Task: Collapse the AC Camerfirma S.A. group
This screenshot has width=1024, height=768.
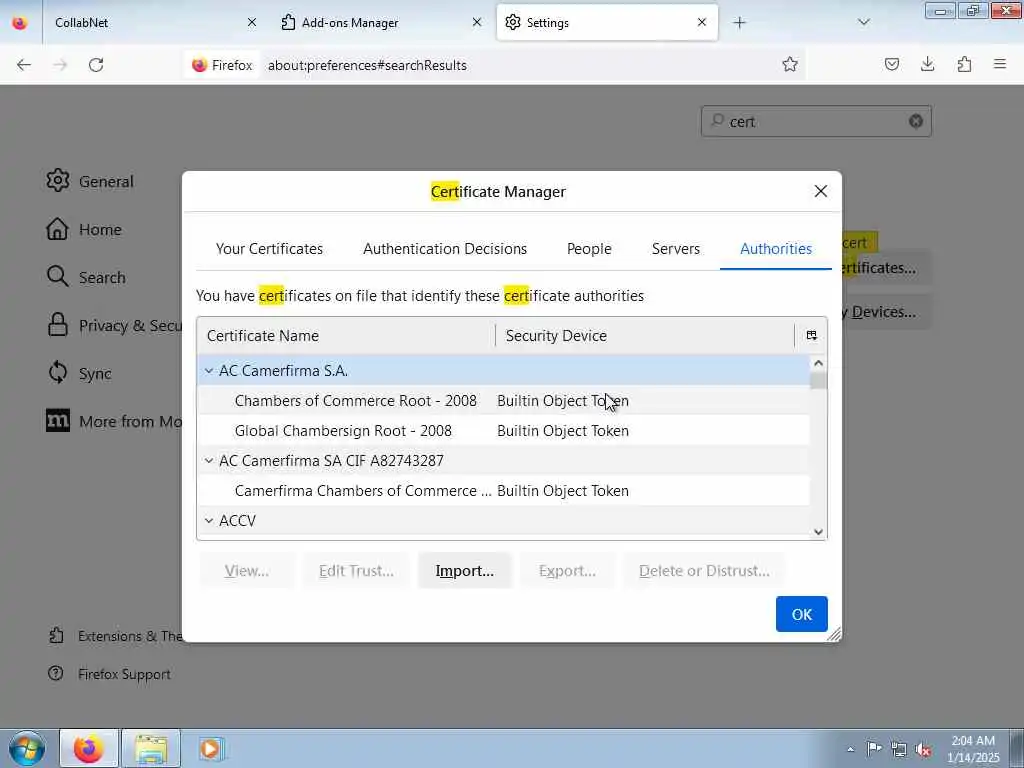Action: [208, 371]
